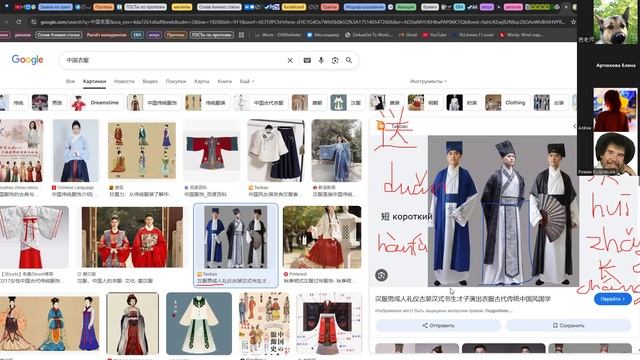Image resolution: width=640 pixels, height=360 pixels.
Task: Click the Перейти button in preview panel
Action: (613, 299)
